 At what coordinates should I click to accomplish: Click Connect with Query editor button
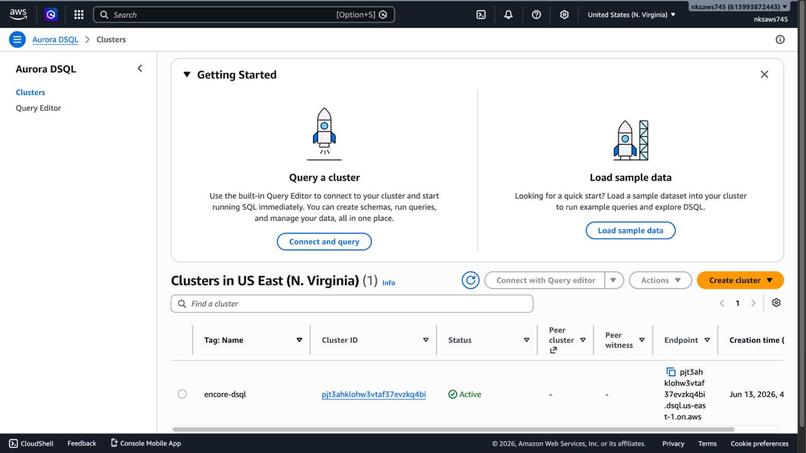545,280
